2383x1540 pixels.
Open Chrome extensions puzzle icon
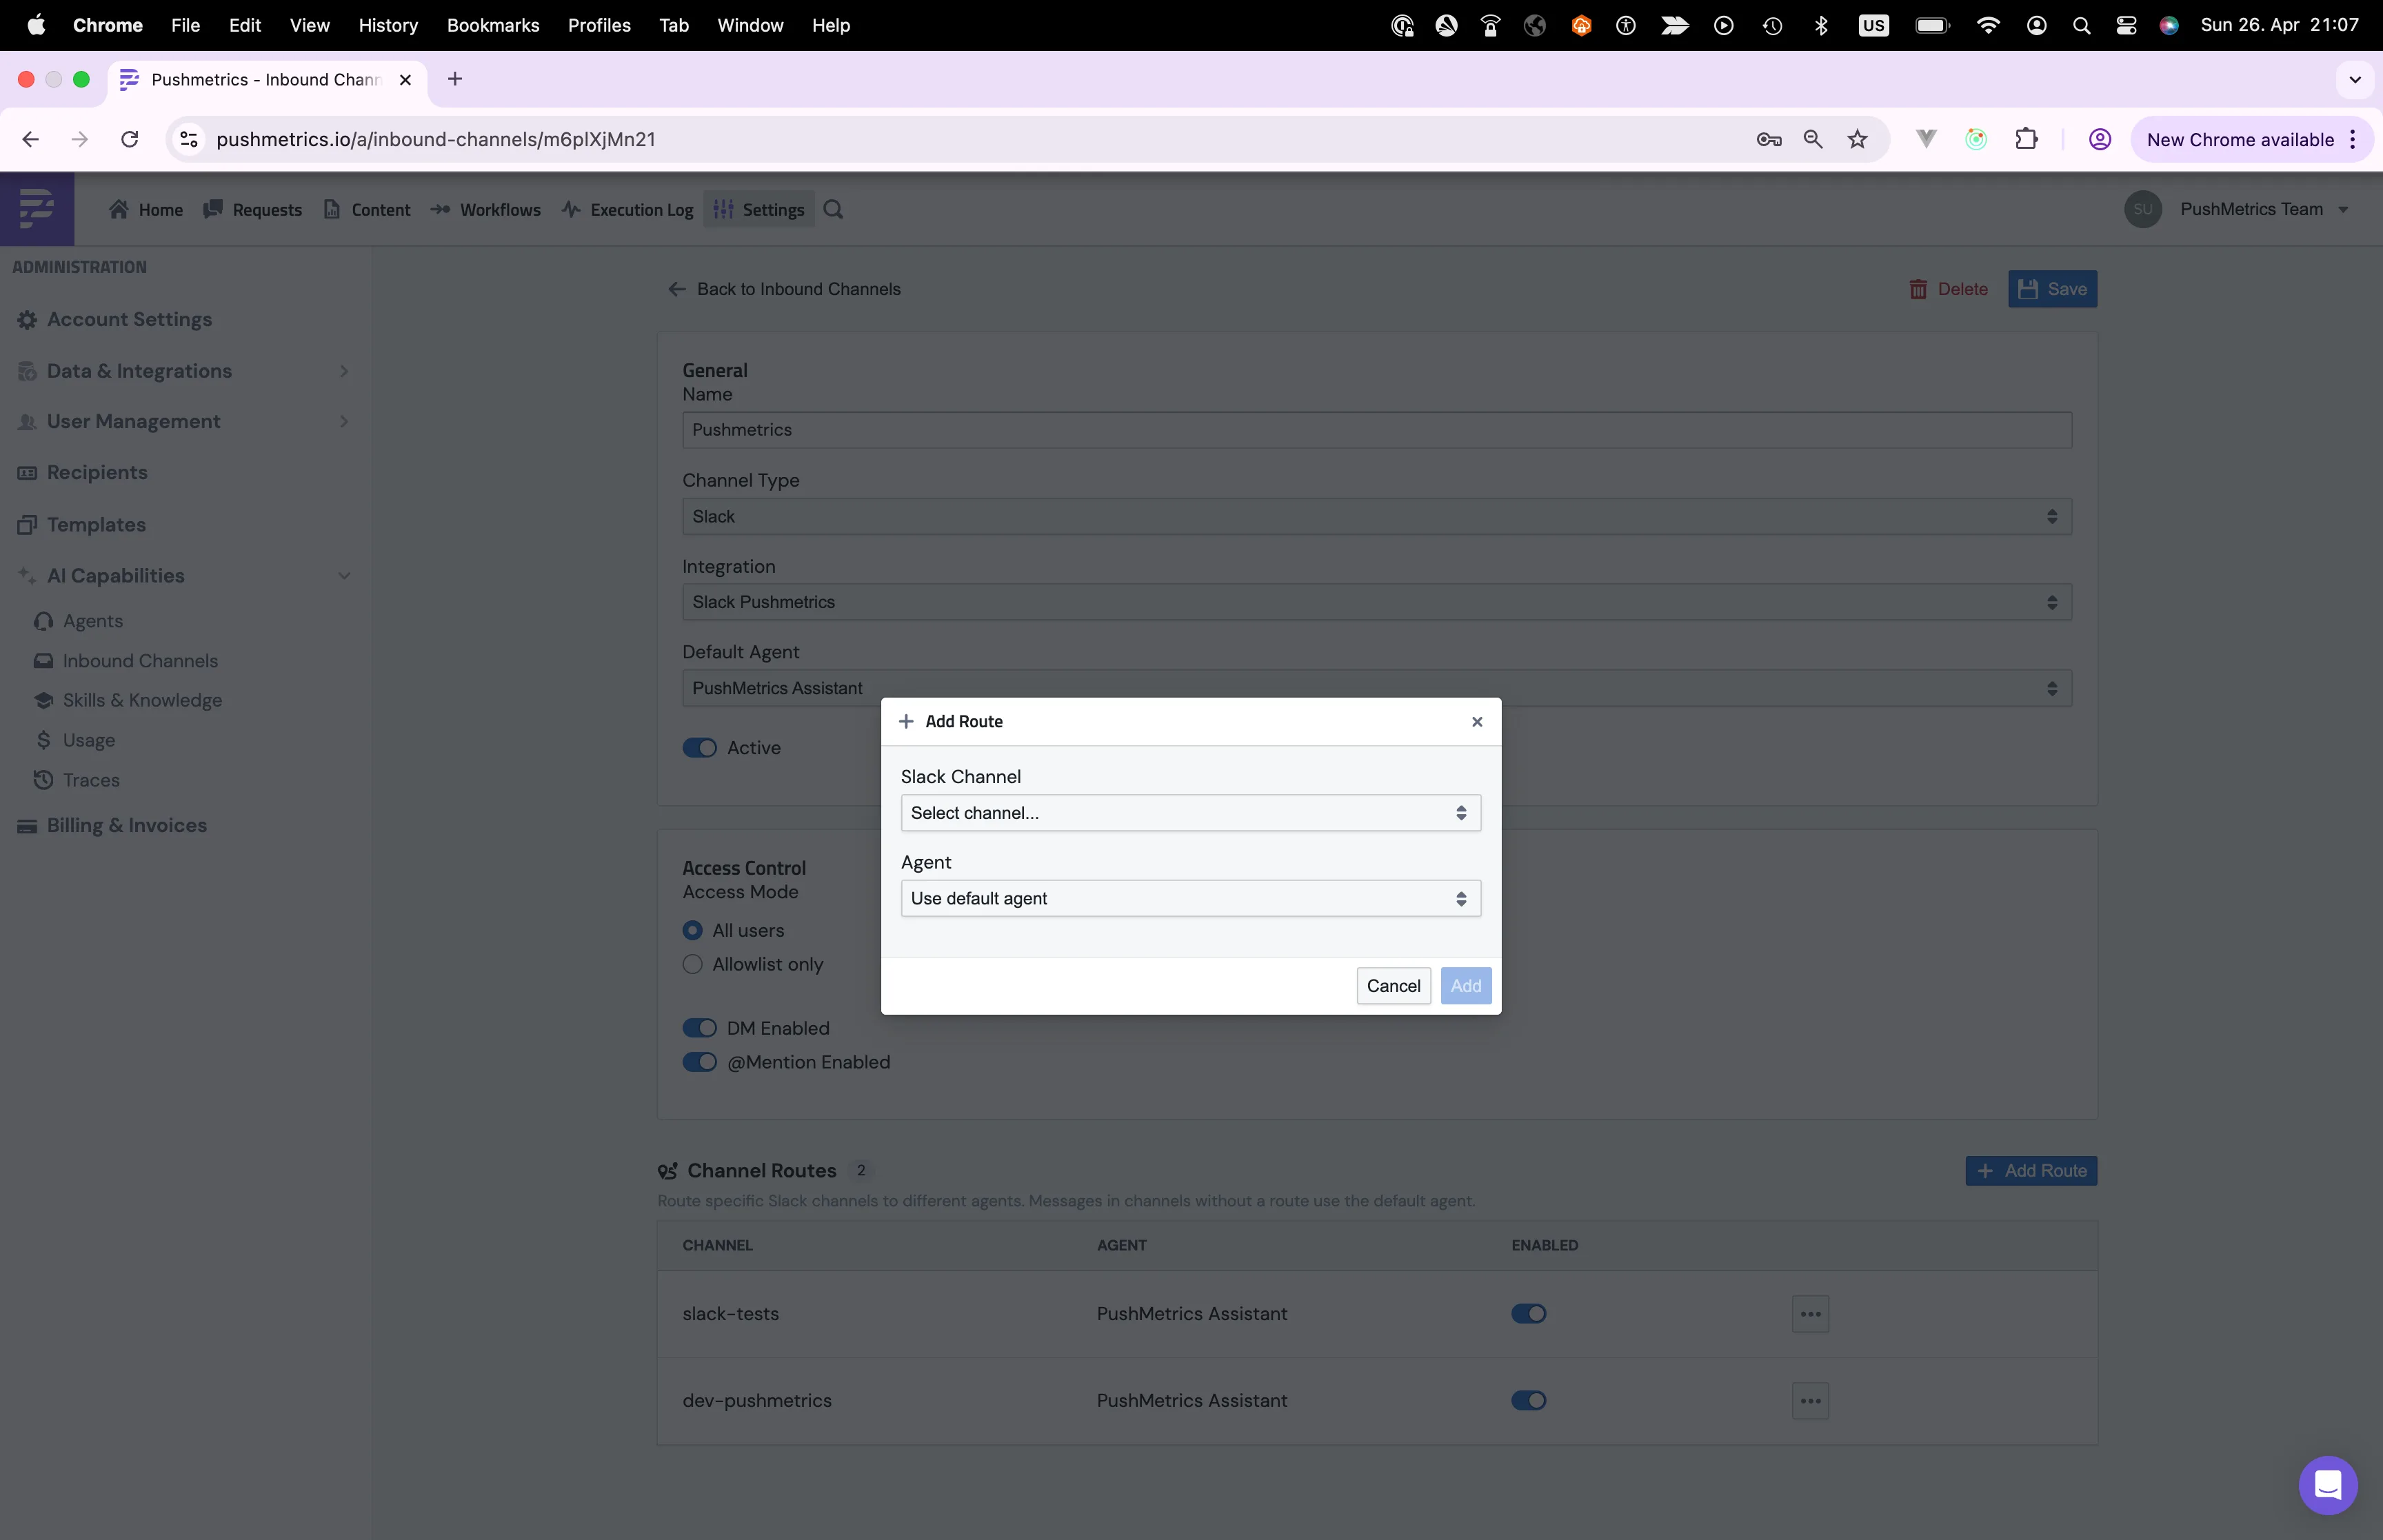tap(2026, 139)
